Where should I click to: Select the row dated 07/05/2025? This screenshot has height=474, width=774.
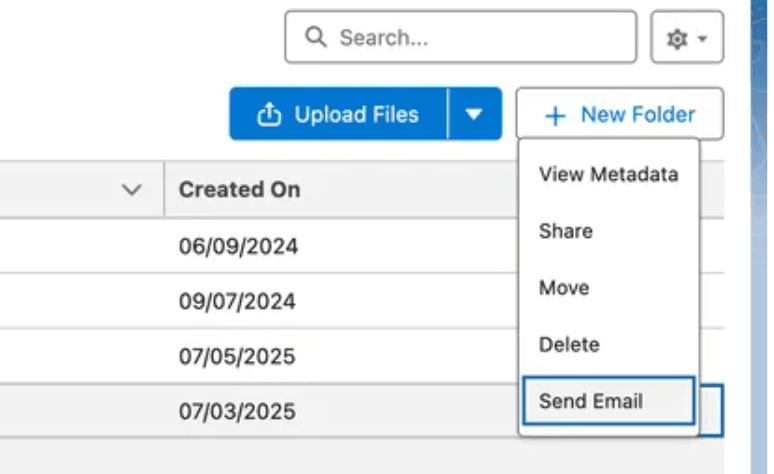coord(239,356)
